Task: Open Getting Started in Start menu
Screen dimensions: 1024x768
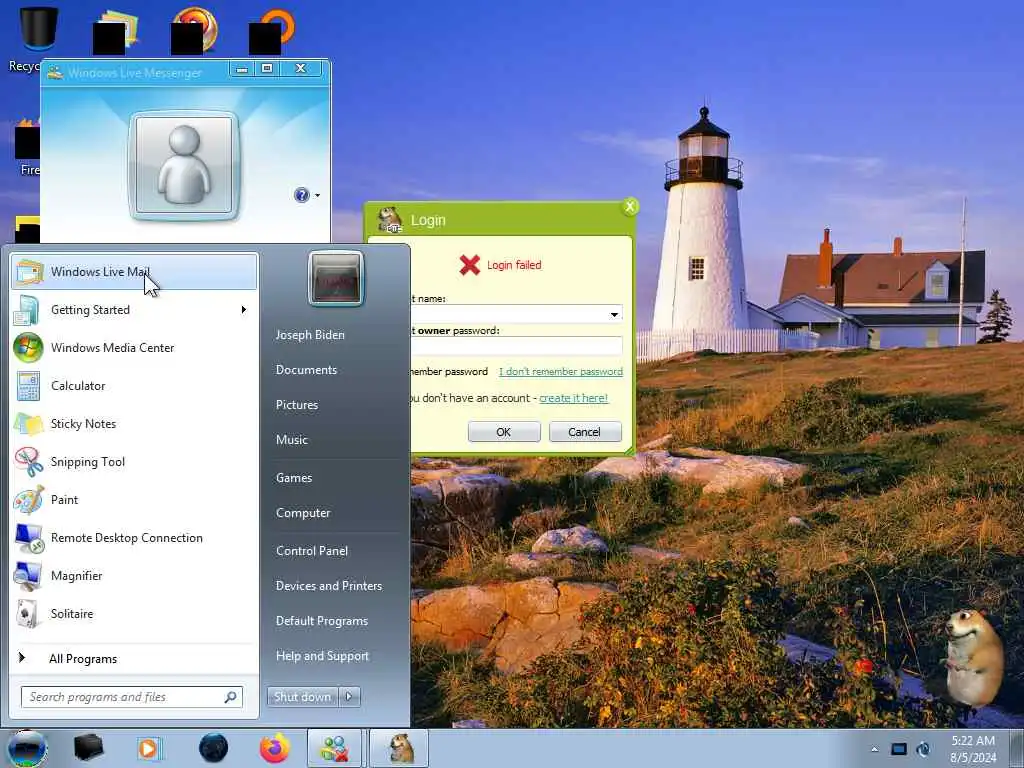Action: point(134,310)
